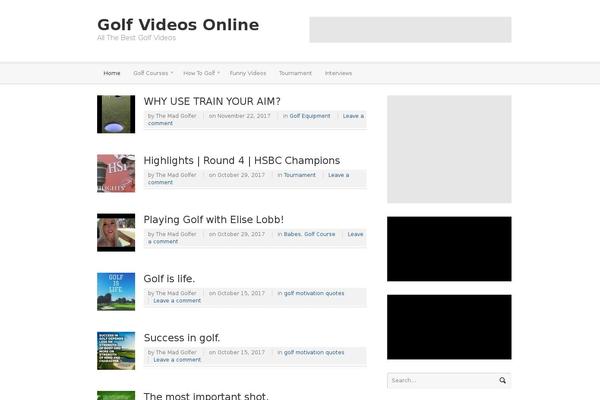Open the Golf Videos Online site title

[178, 24]
